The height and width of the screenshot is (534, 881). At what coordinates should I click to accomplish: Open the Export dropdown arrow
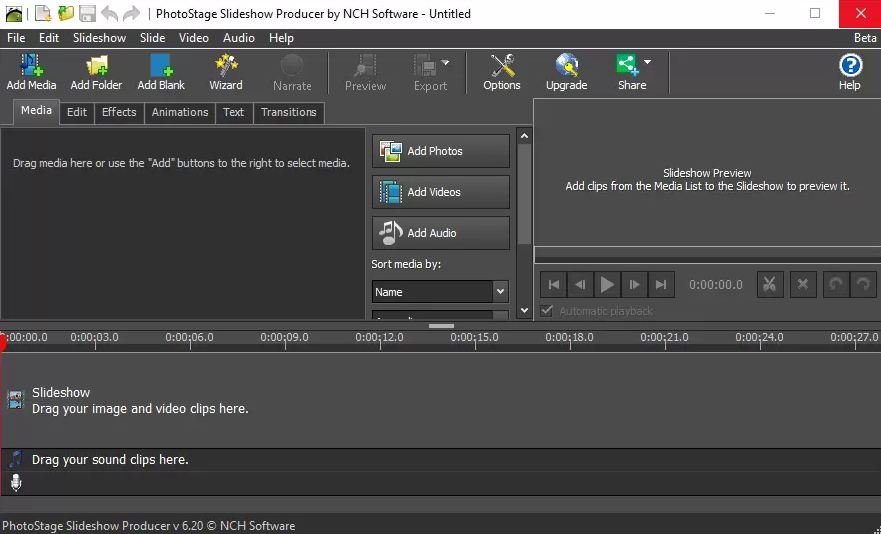pos(446,62)
